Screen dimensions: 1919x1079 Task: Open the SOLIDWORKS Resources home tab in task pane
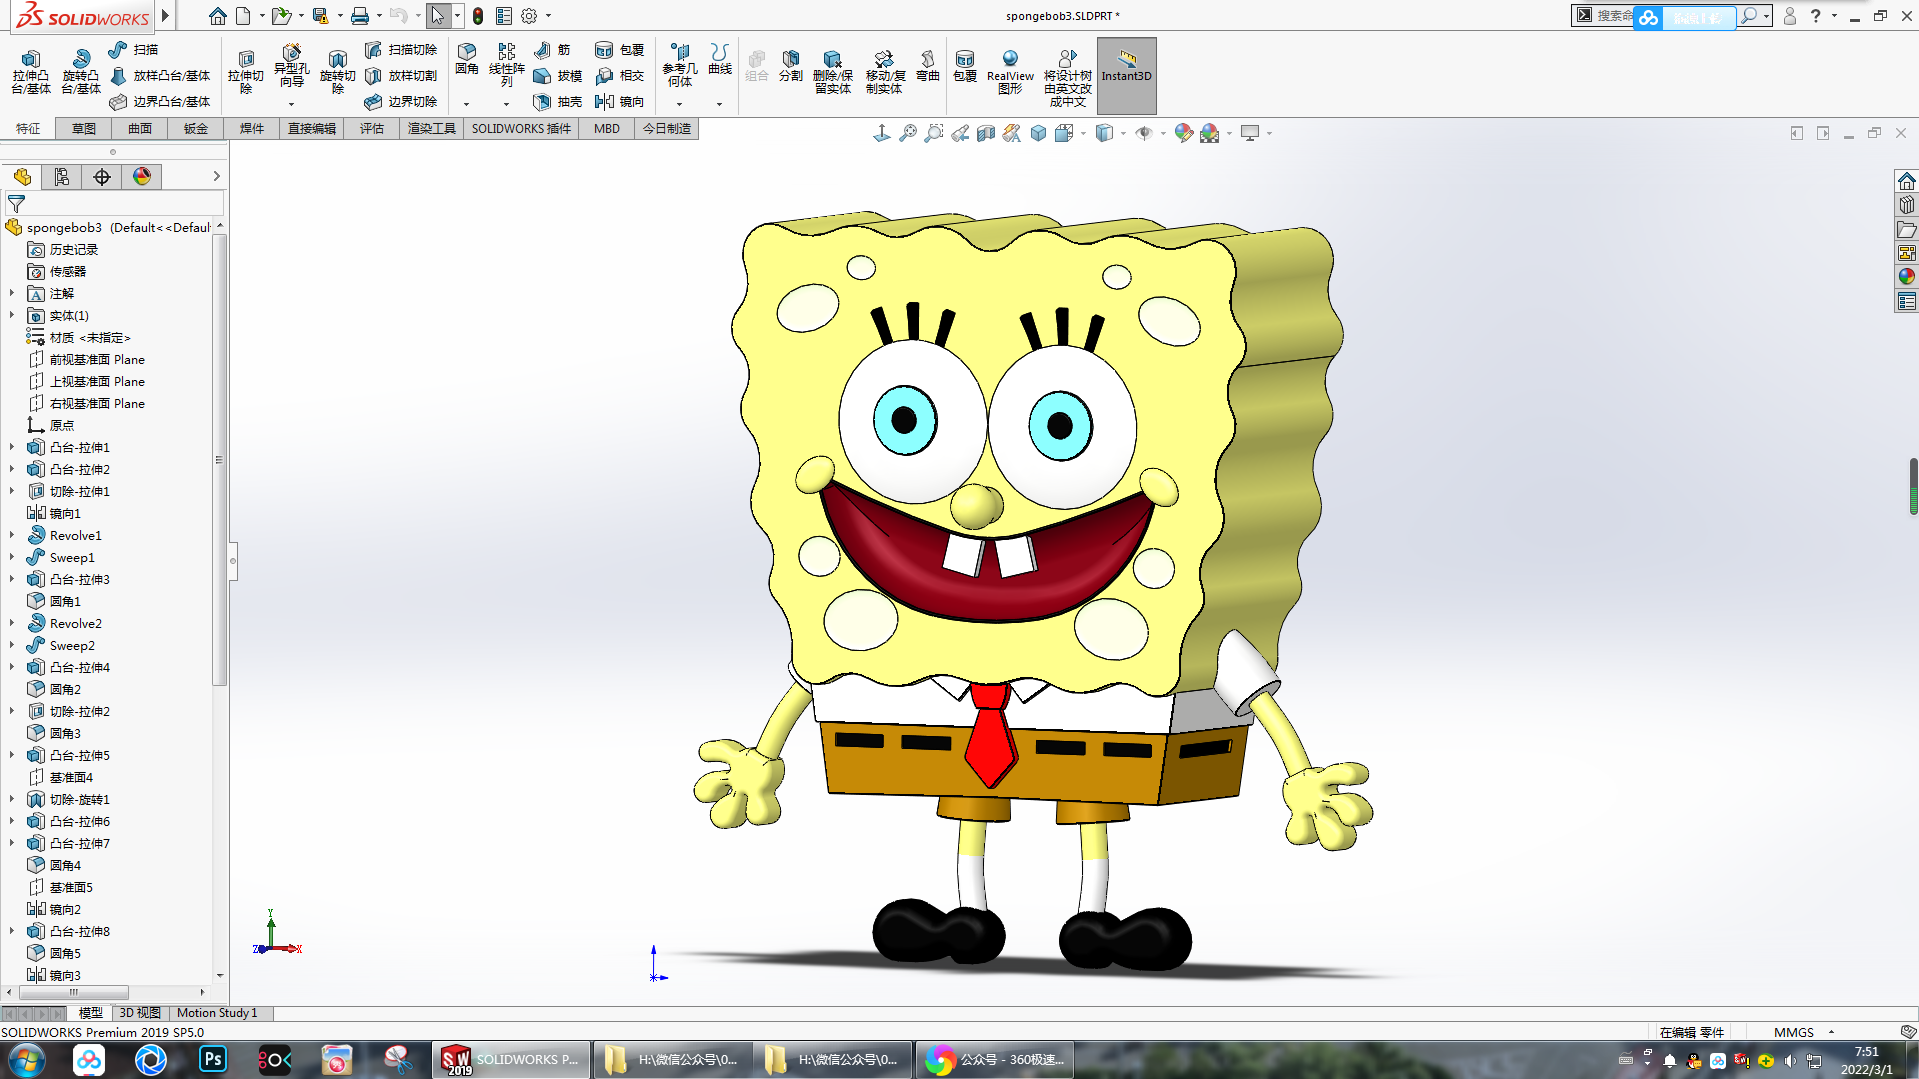click(1906, 181)
